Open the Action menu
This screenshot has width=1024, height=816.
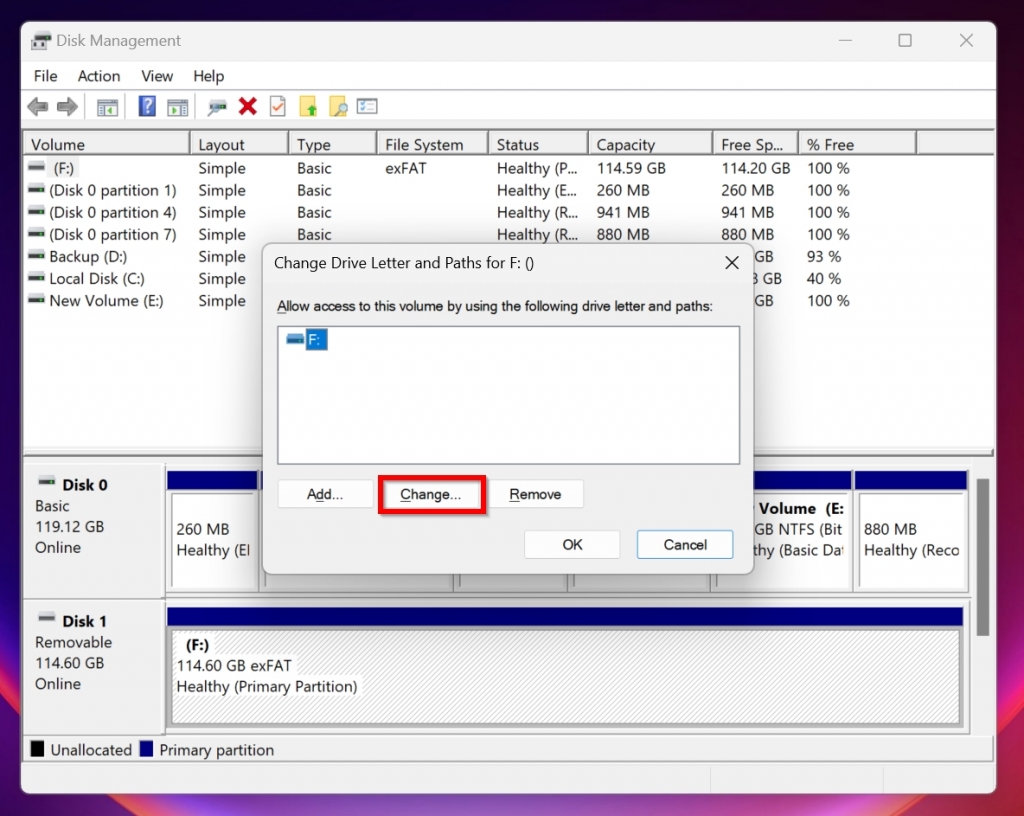[99, 76]
